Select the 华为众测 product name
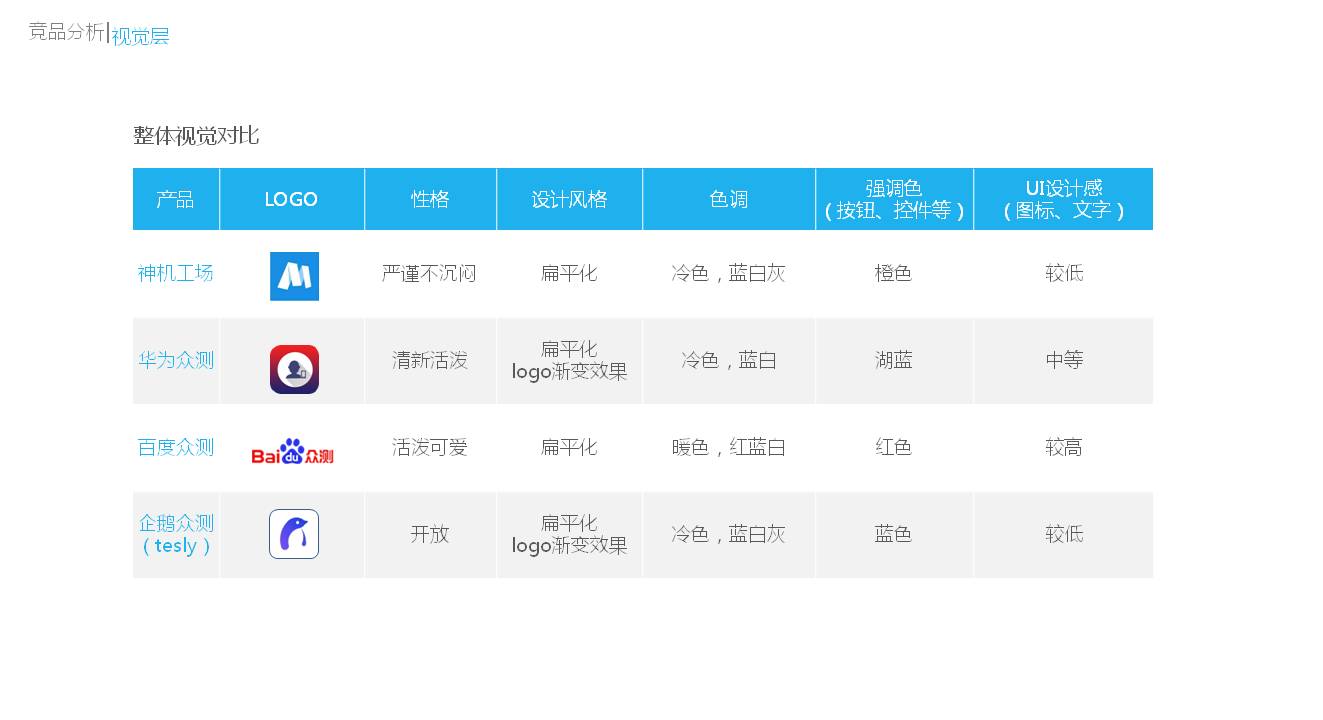Image resolution: width=1323 pixels, height=720 pixels. click(176, 360)
